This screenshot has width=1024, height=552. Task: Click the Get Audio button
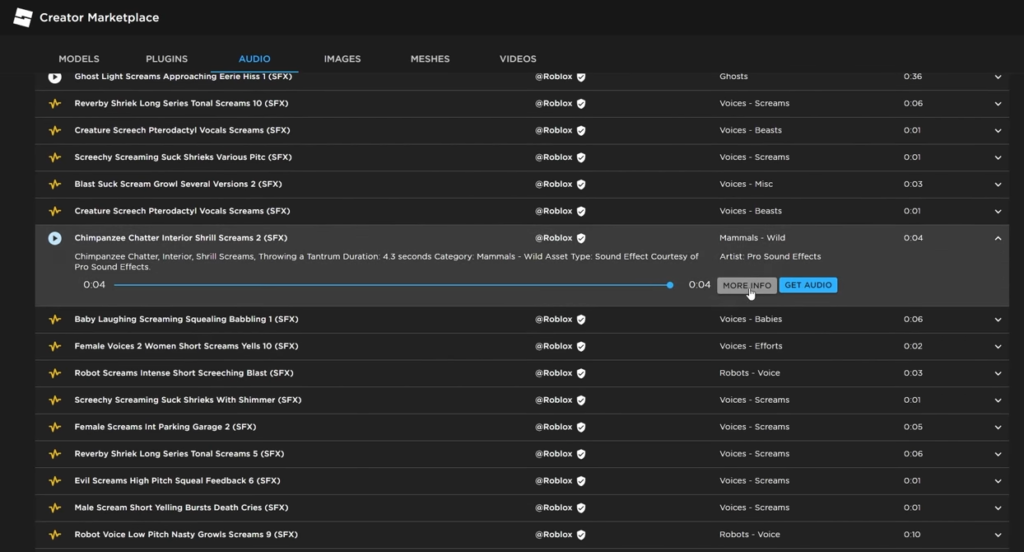[808, 285]
